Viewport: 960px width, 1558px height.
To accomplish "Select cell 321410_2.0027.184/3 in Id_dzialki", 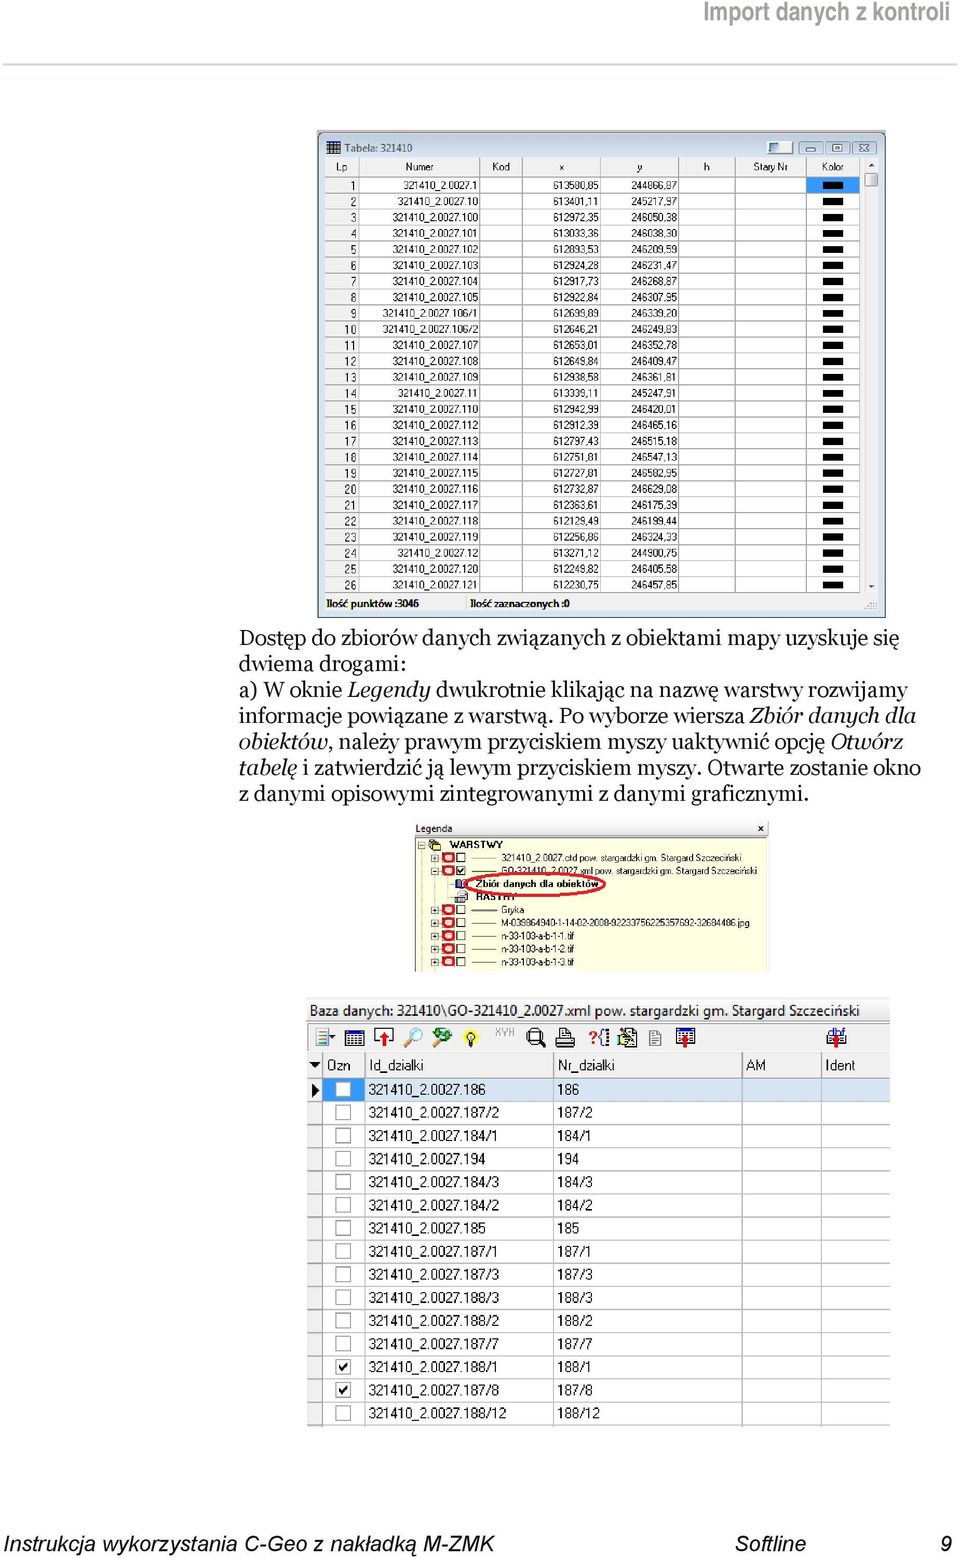I will click(459, 1181).
